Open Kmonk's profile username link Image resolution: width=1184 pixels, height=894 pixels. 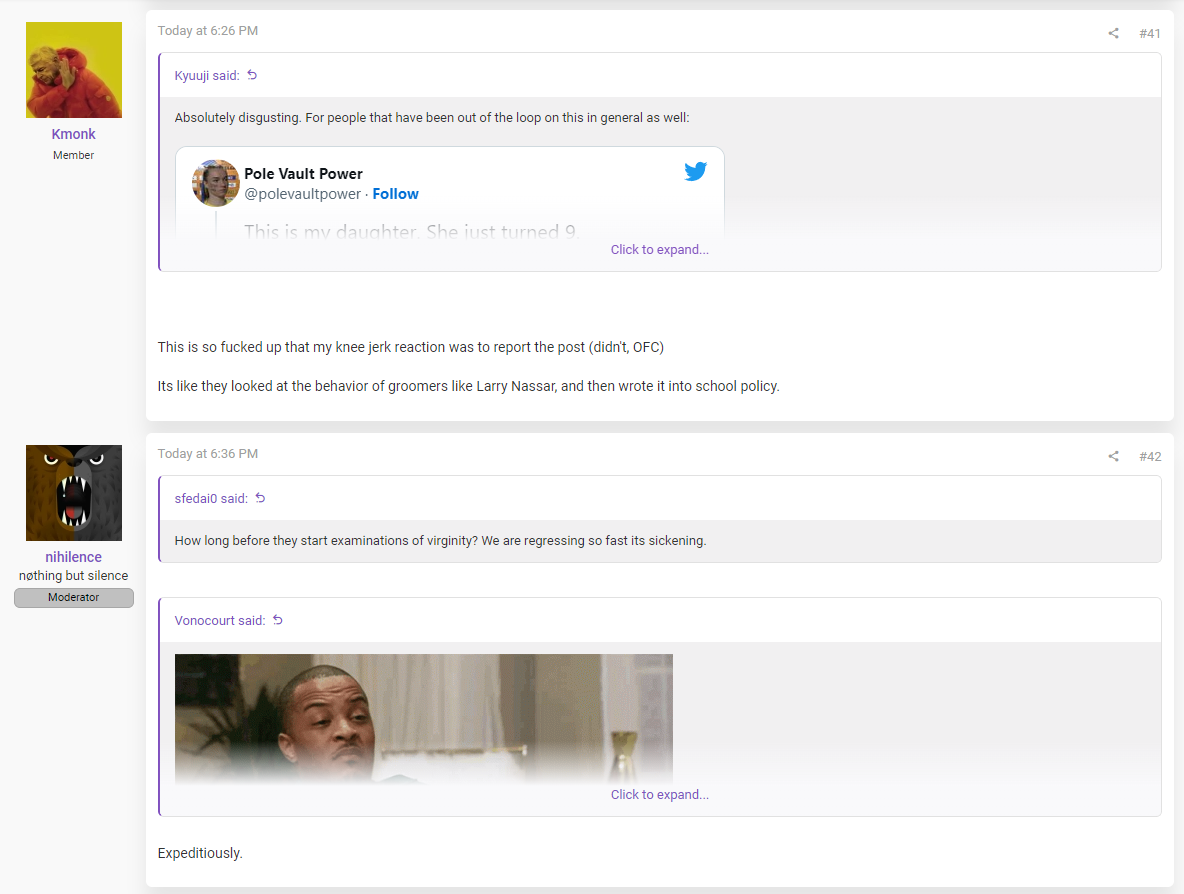pyautogui.click(x=73, y=134)
